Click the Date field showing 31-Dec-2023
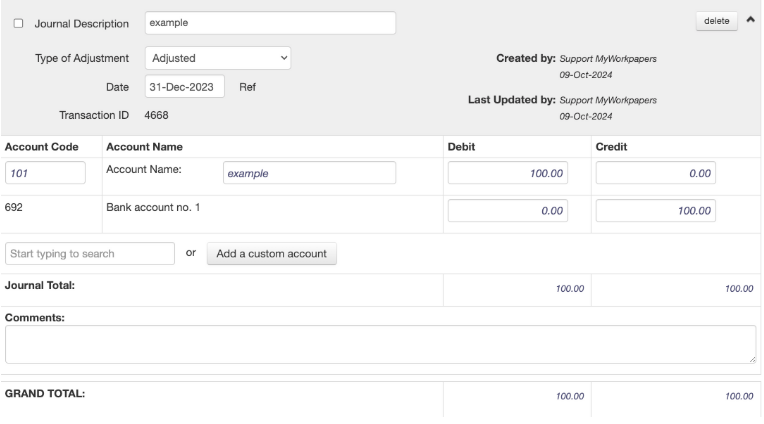Image resolution: width=764 pixels, height=424 pixels. (x=185, y=86)
